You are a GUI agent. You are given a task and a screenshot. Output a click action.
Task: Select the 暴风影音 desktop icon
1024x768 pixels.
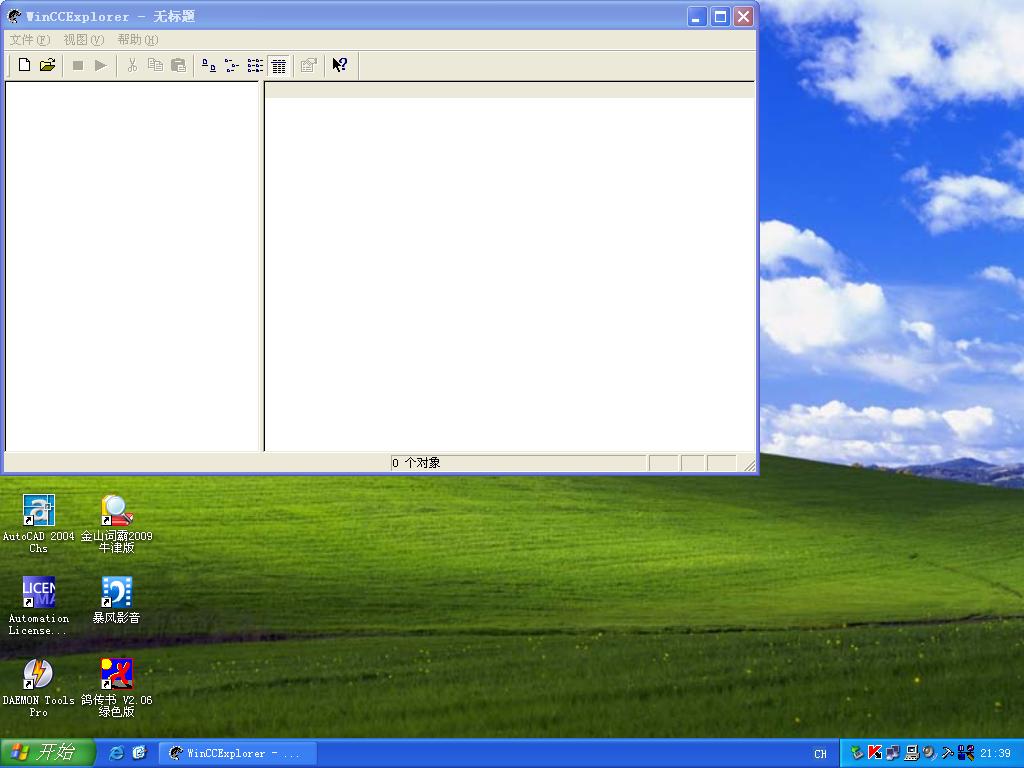point(116,600)
